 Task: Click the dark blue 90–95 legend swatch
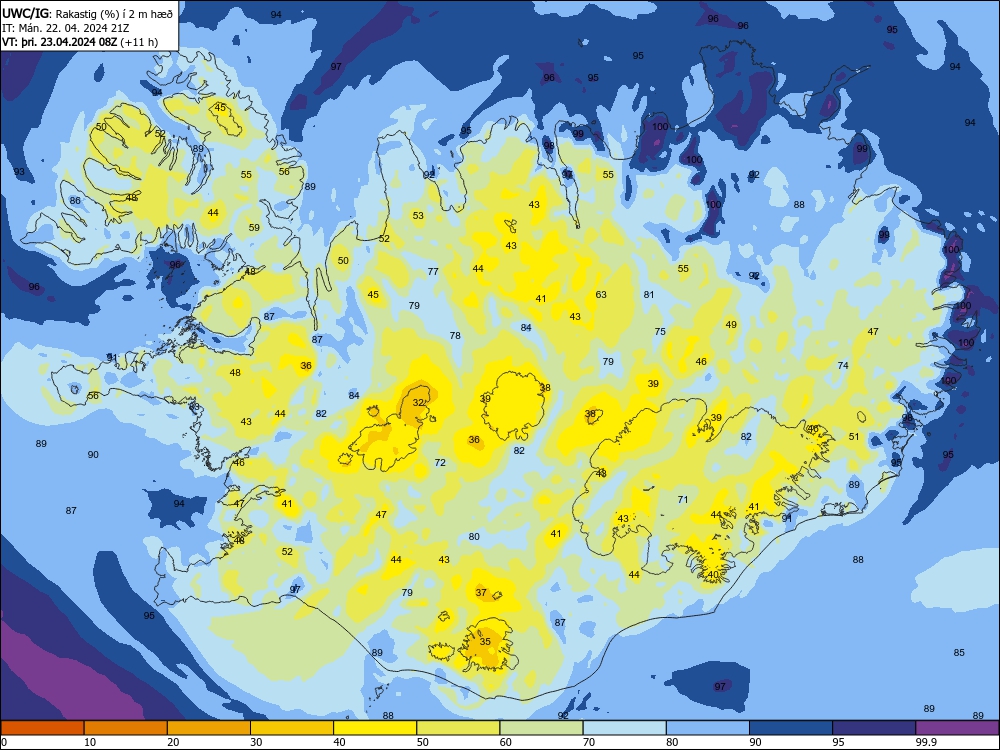791,728
